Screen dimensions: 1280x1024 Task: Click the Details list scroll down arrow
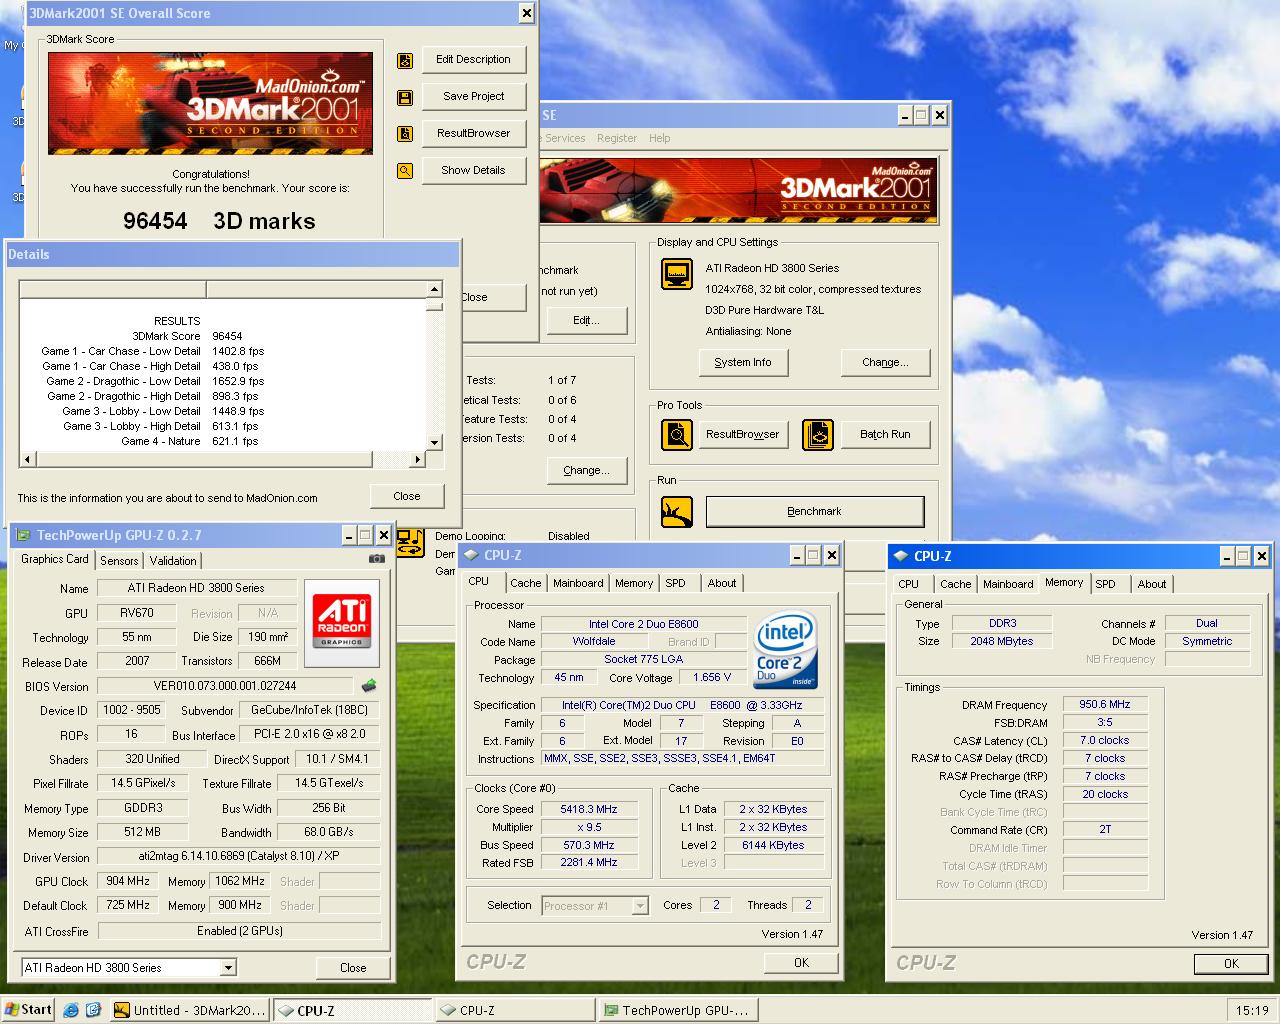pos(434,442)
